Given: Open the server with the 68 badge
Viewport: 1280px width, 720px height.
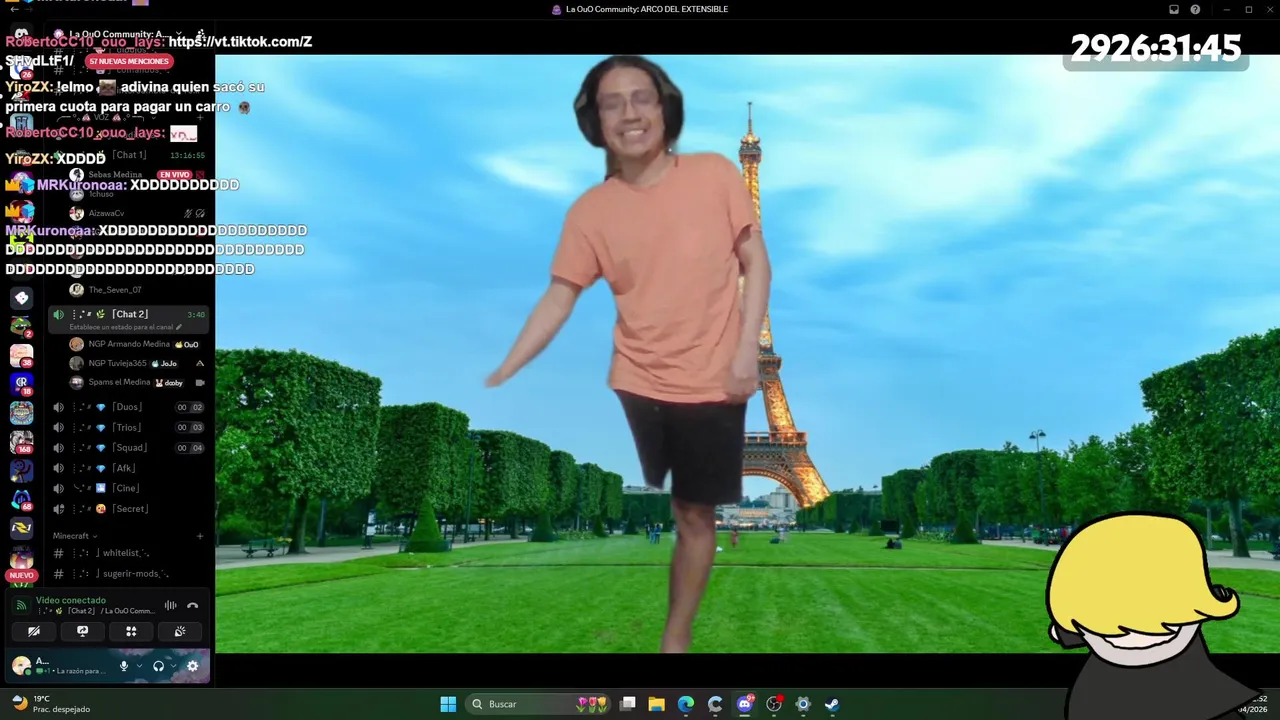Looking at the screenshot, I should pos(21,498).
